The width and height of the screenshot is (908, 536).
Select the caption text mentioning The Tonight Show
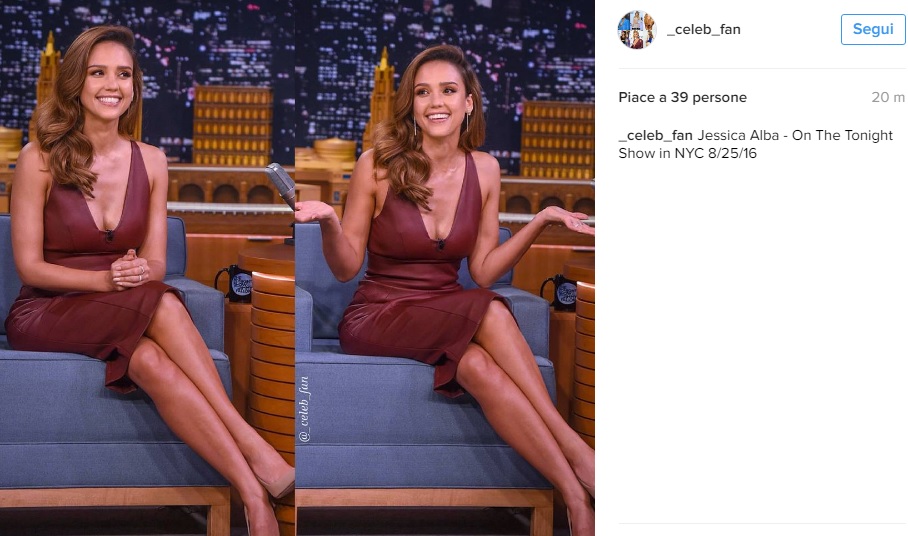pyautogui.click(x=756, y=144)
